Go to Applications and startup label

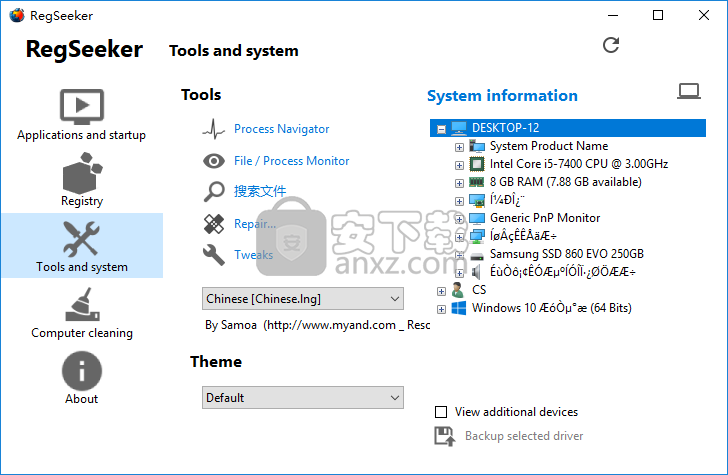[x=81, y=135]
